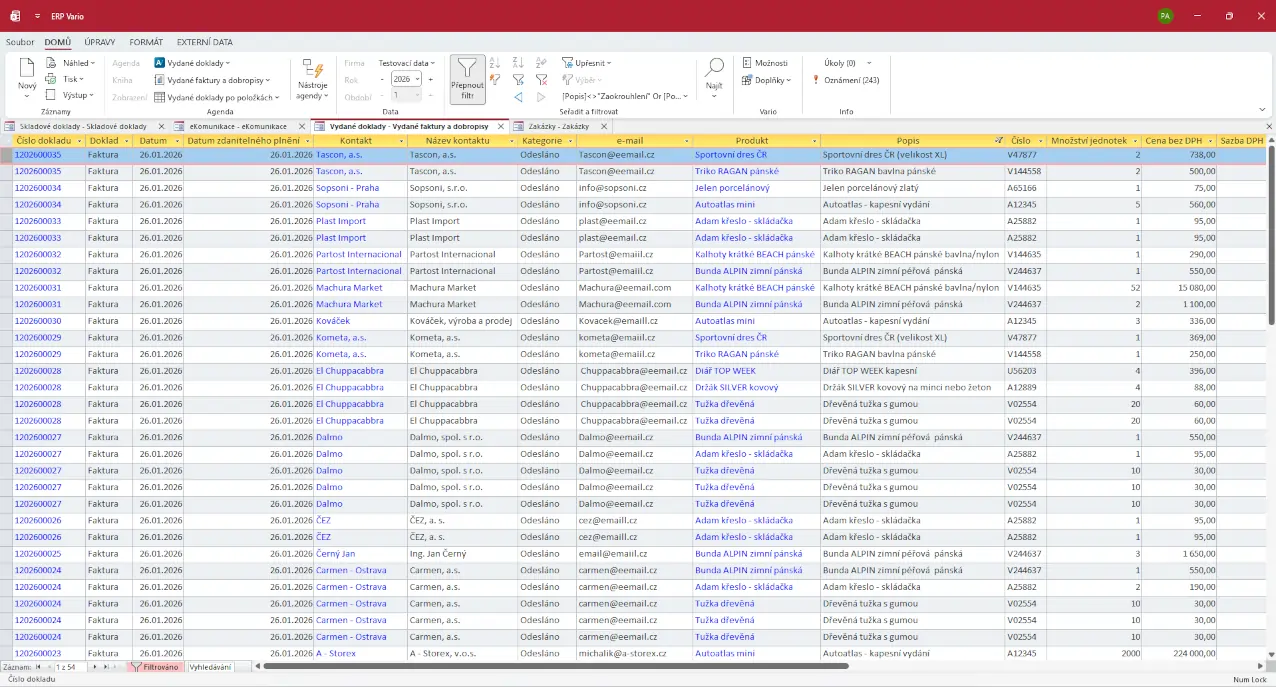Click the sort descending Z-A icon
The width and height of the screenshot is (1276, 687).
click(x=518, y=63)
